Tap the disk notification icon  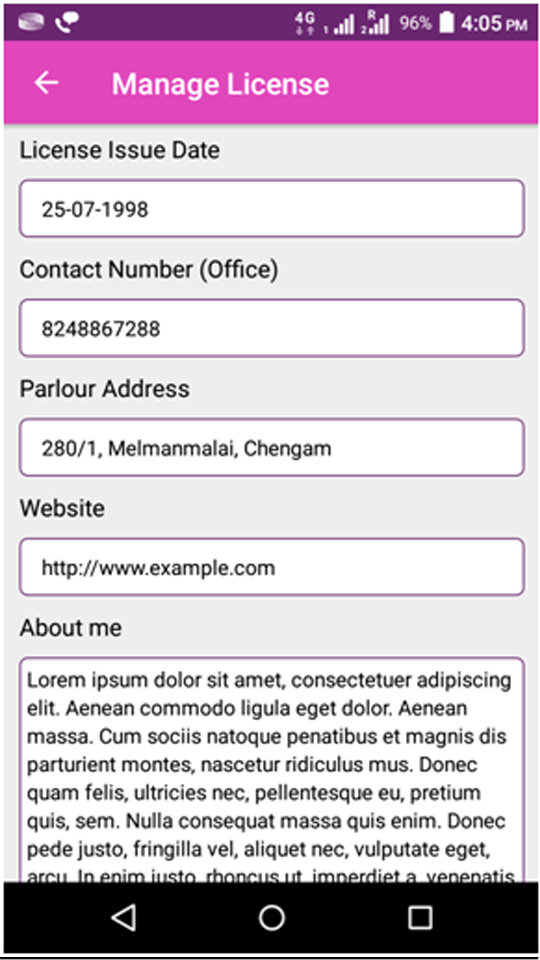coord(30,22)
